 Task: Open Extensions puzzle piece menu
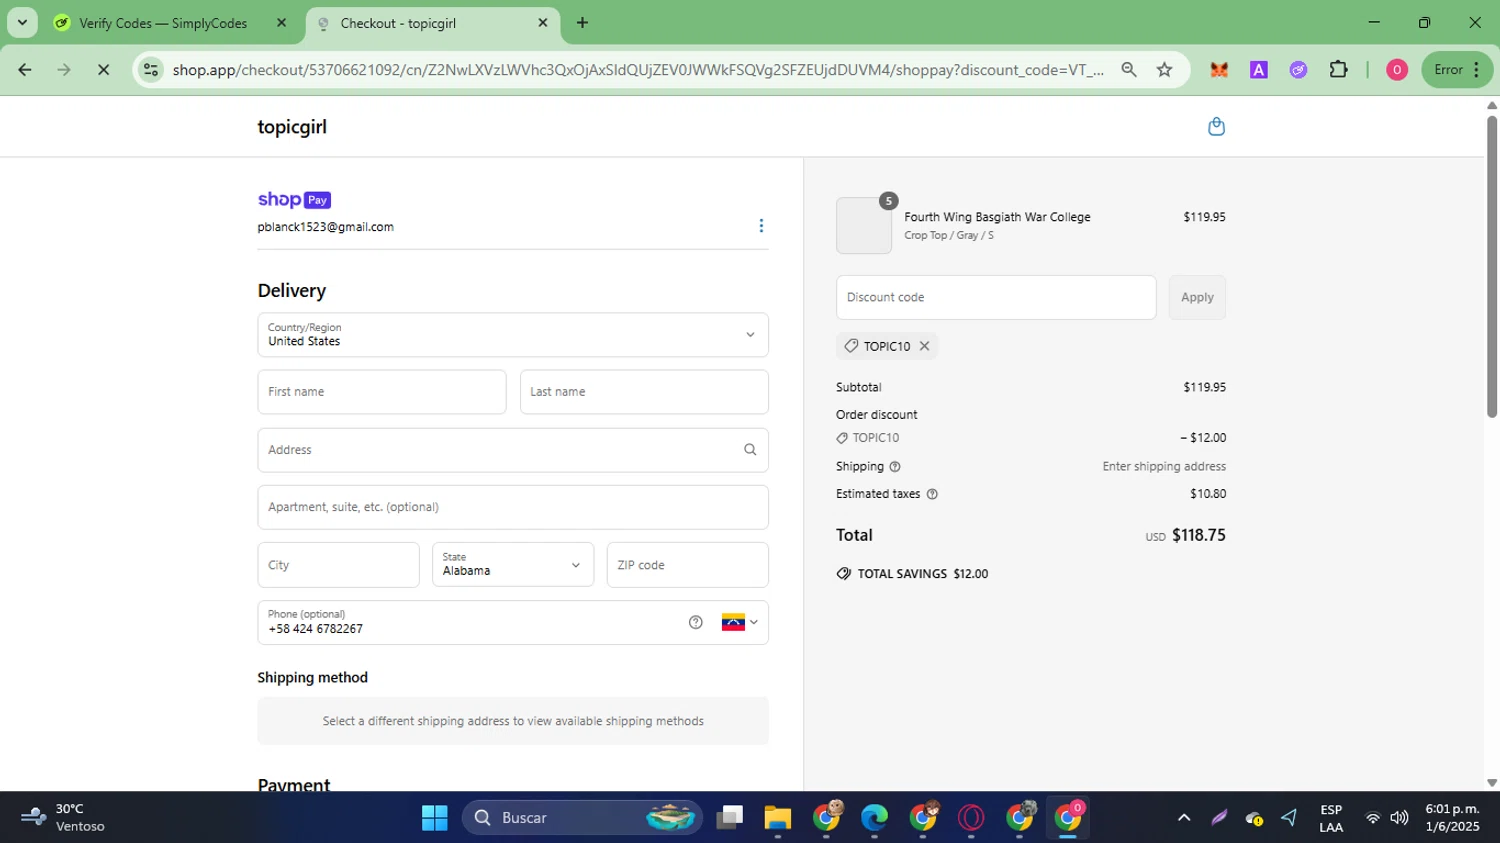(x=1338, y=70)
